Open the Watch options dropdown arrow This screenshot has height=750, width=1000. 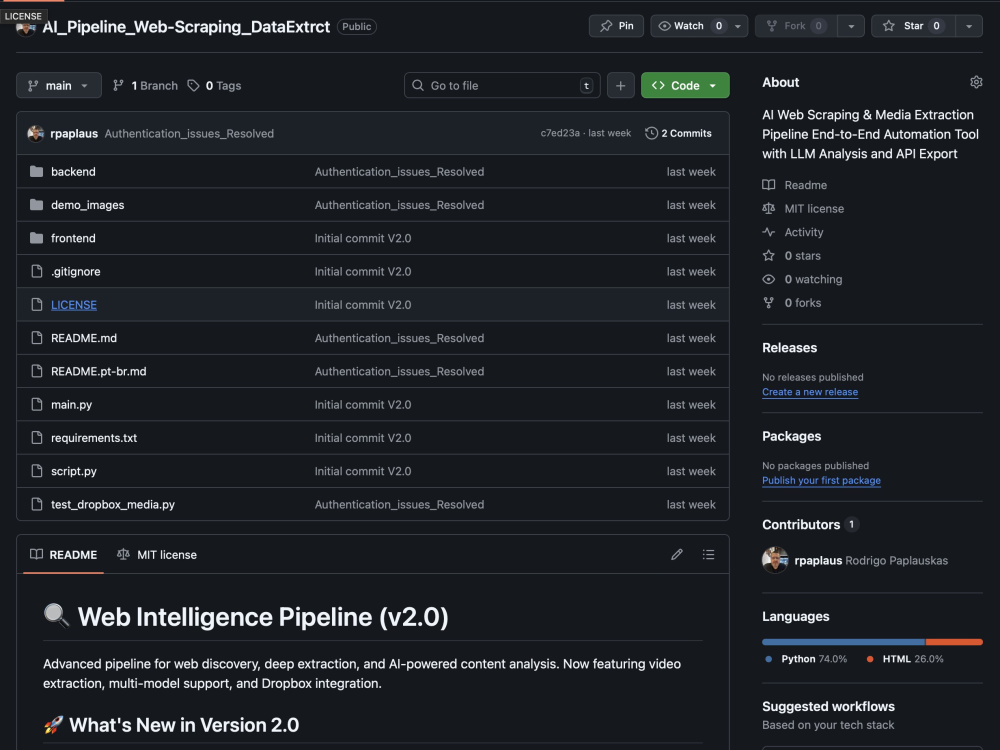(738, 26)
